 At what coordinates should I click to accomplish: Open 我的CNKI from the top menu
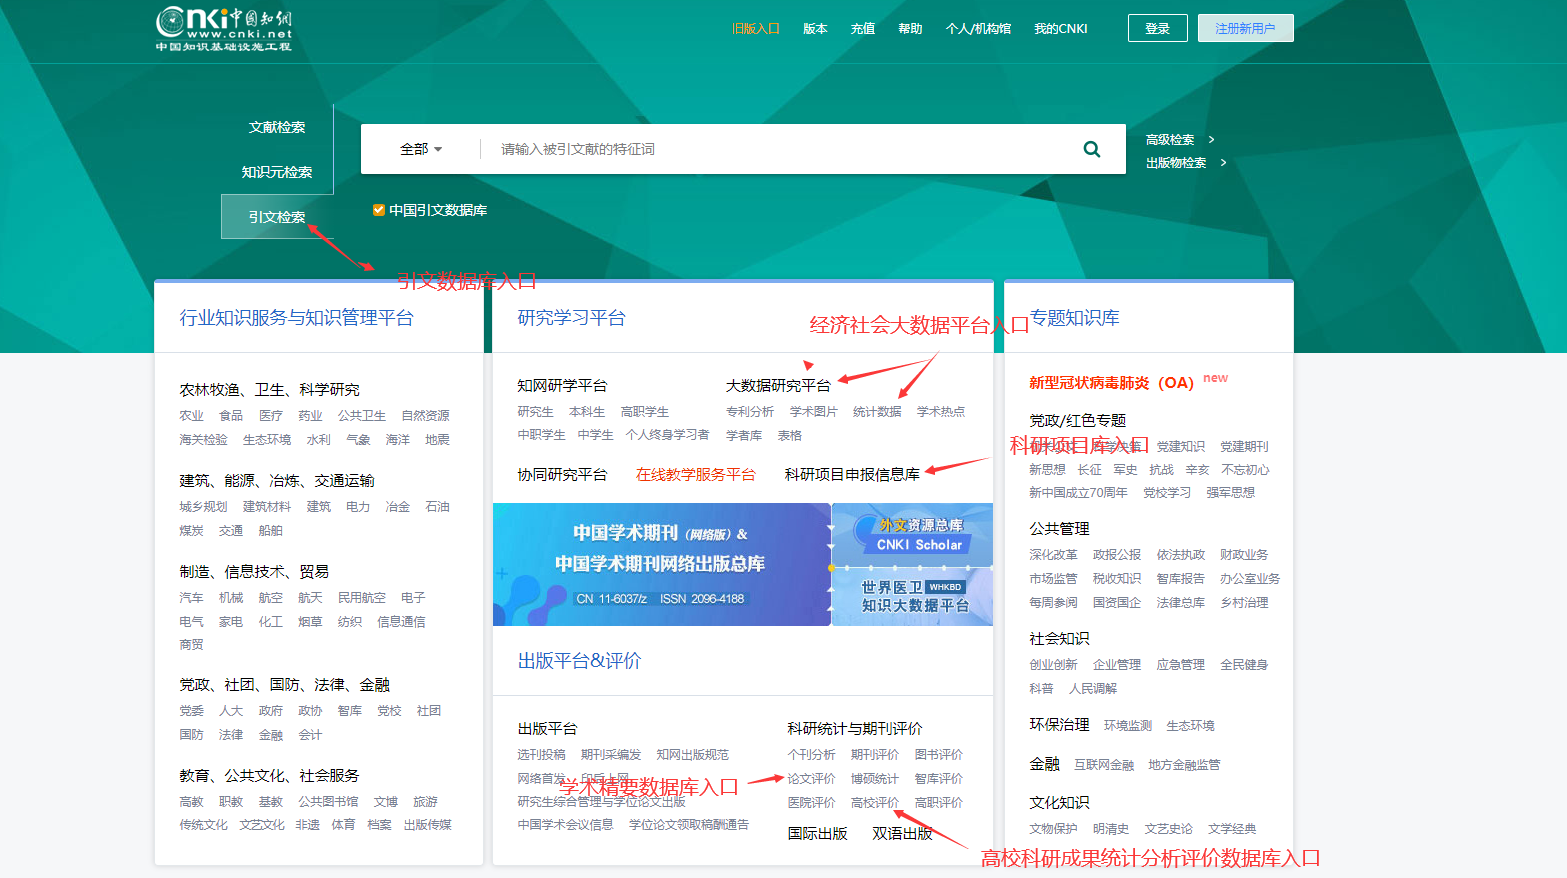(x=1060, y=29)
